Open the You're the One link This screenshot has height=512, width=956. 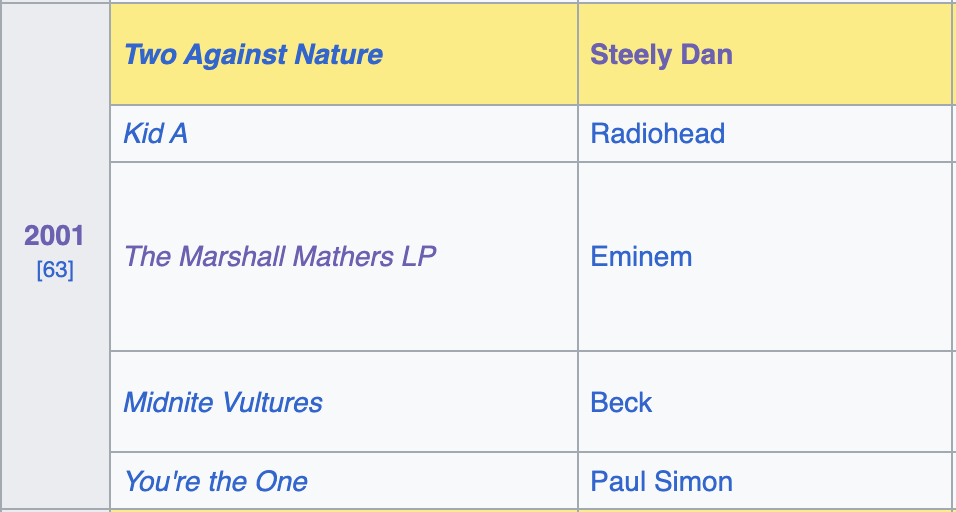click(x=215, y=482)
